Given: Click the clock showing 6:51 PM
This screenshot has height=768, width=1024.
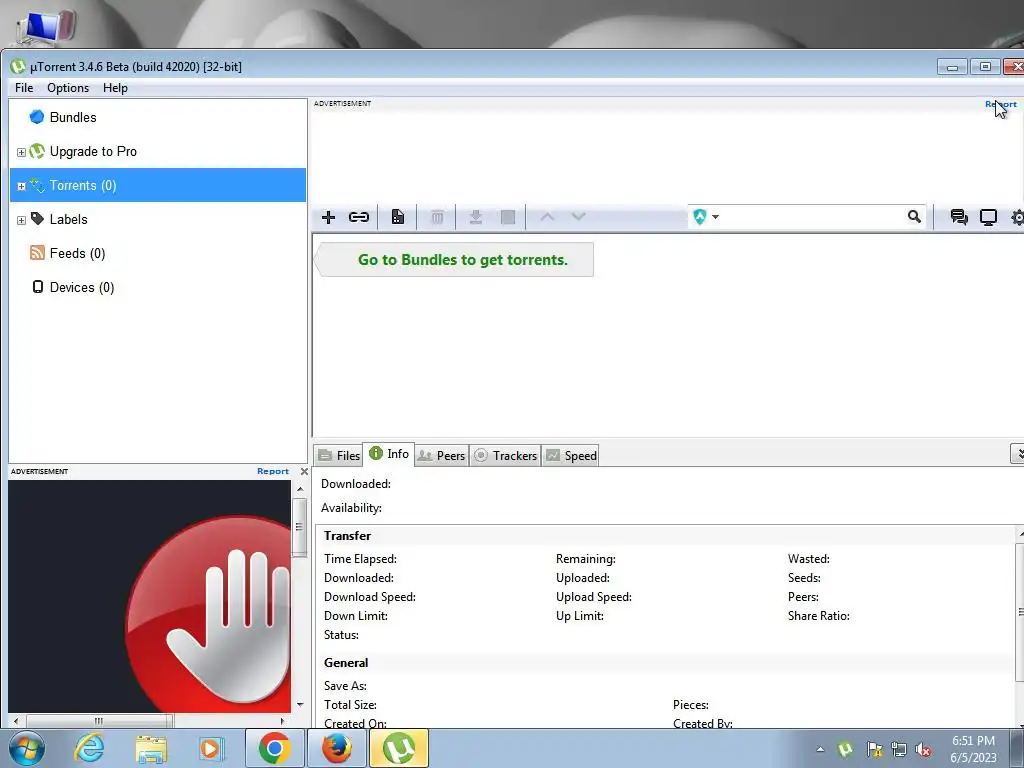Looking at the screenshot, I should point(973,749).
